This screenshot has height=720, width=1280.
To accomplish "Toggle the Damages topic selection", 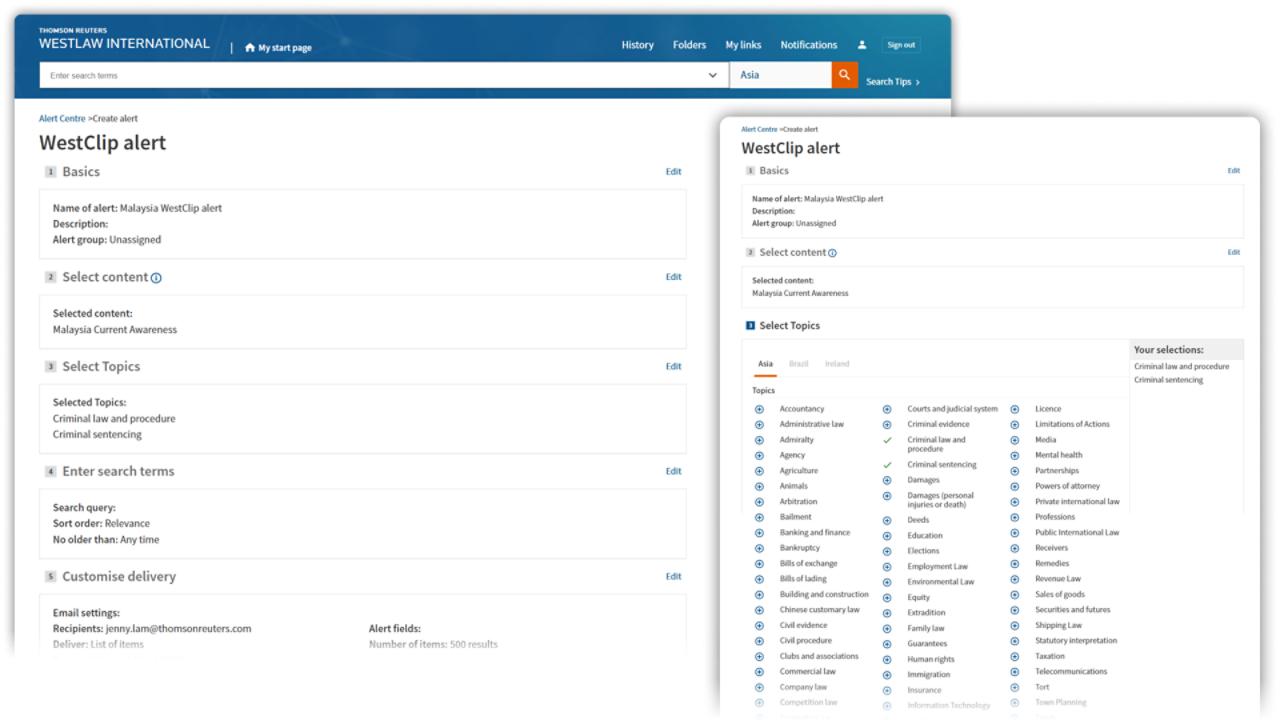I will coord(887,481).
